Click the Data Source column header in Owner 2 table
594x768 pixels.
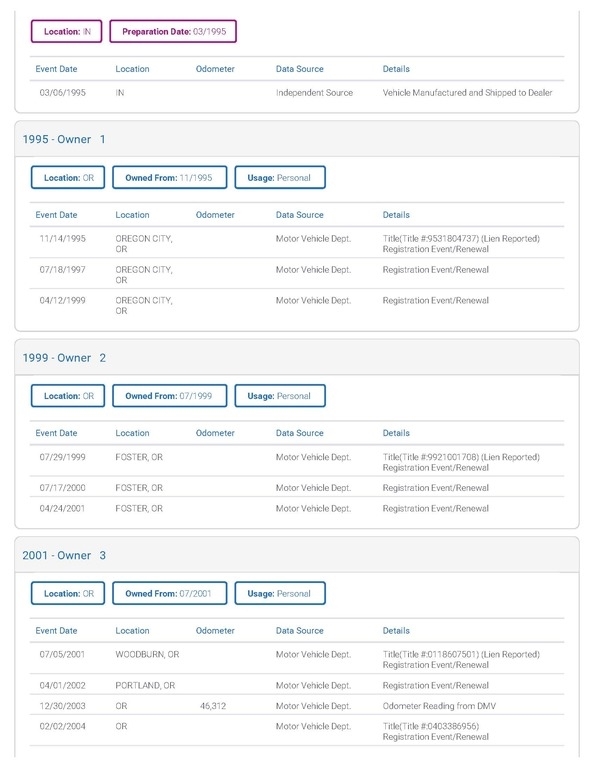click(300, 433)
